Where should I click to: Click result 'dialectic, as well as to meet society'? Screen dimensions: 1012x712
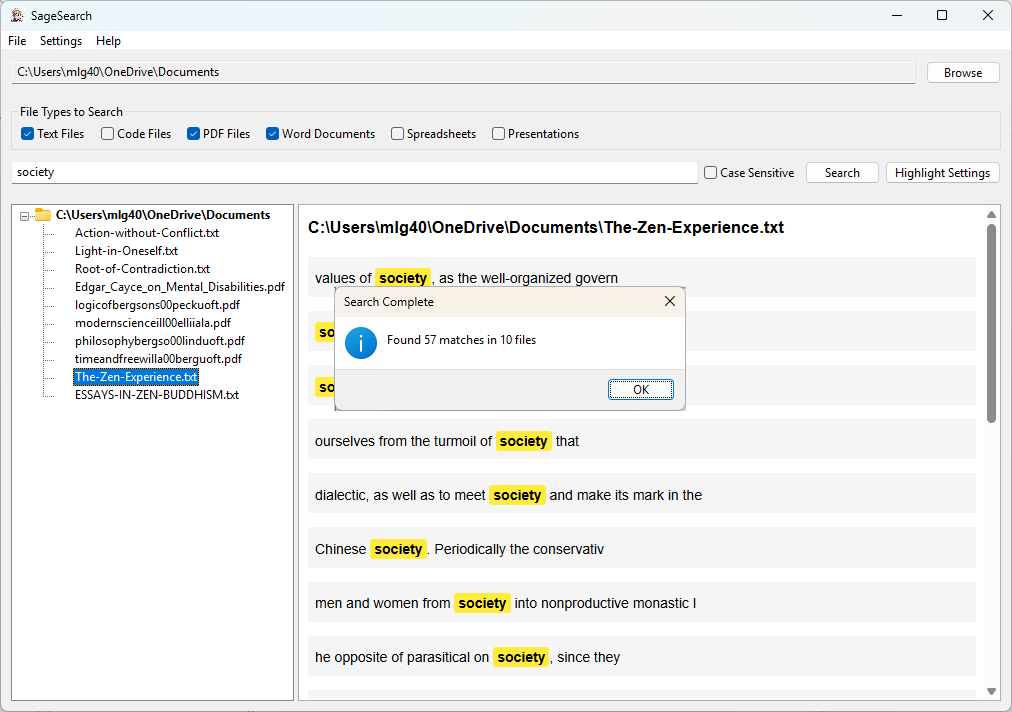(642, 495)
